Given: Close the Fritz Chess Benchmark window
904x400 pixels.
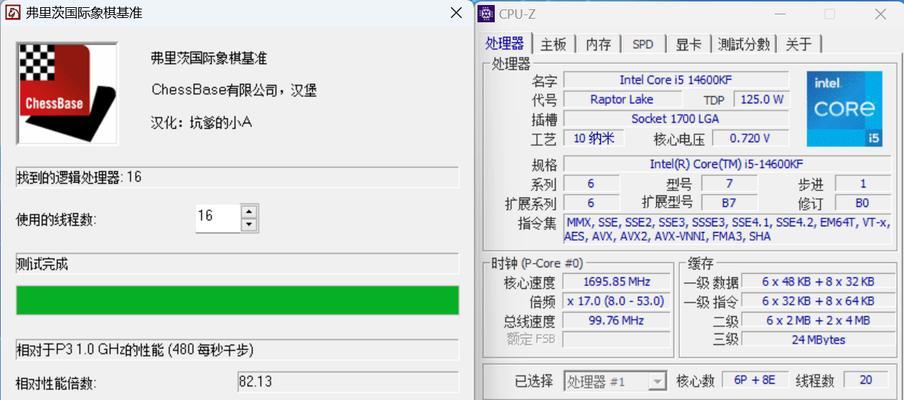Looking at the screenshot, I should click(x=456, y=13).
